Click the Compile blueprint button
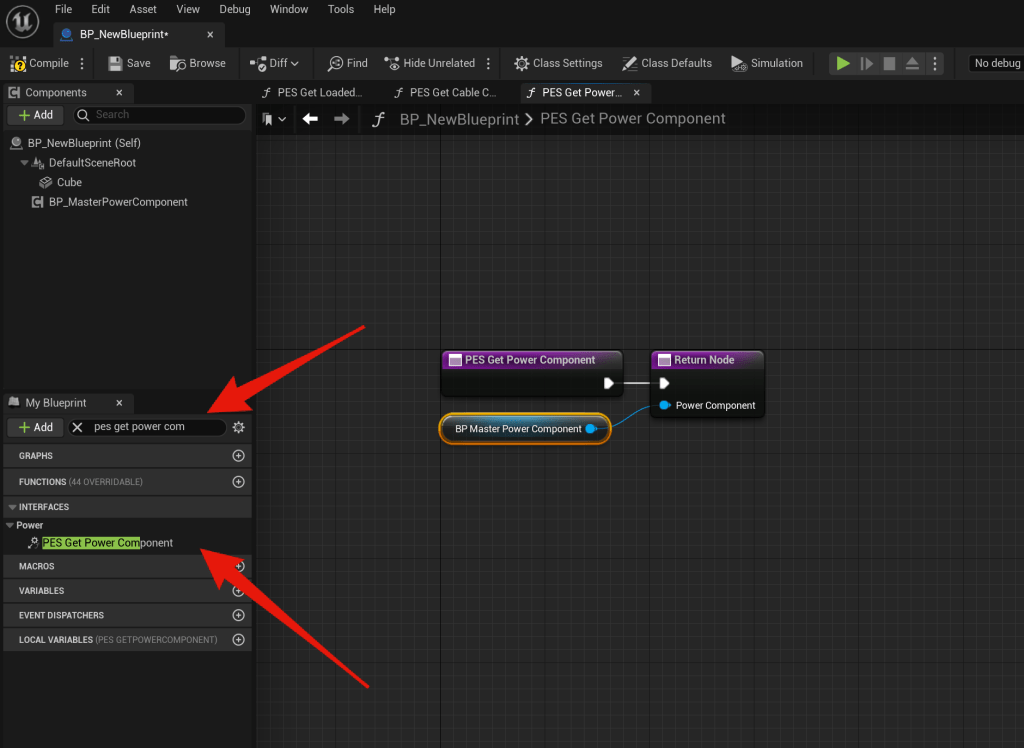 tap(40, 63)
